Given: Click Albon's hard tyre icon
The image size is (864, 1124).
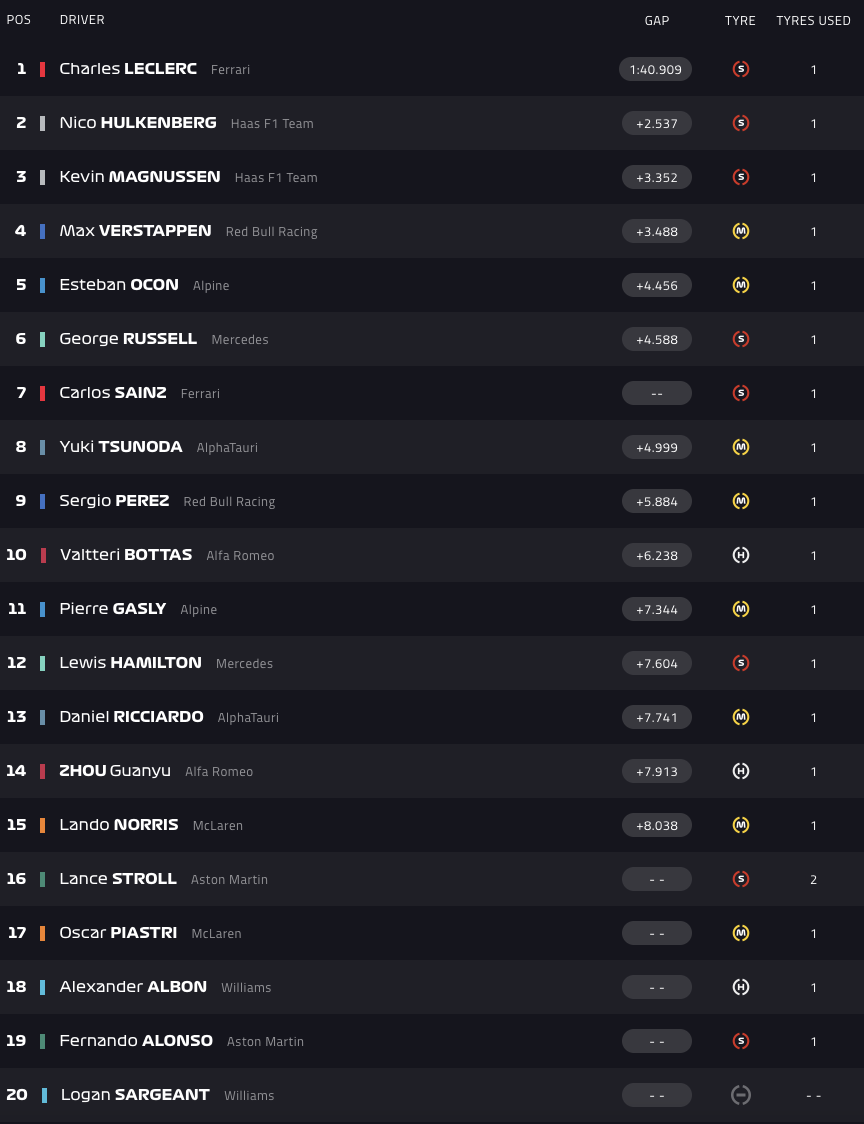Looking at the screenshot, I should point(740,987).
